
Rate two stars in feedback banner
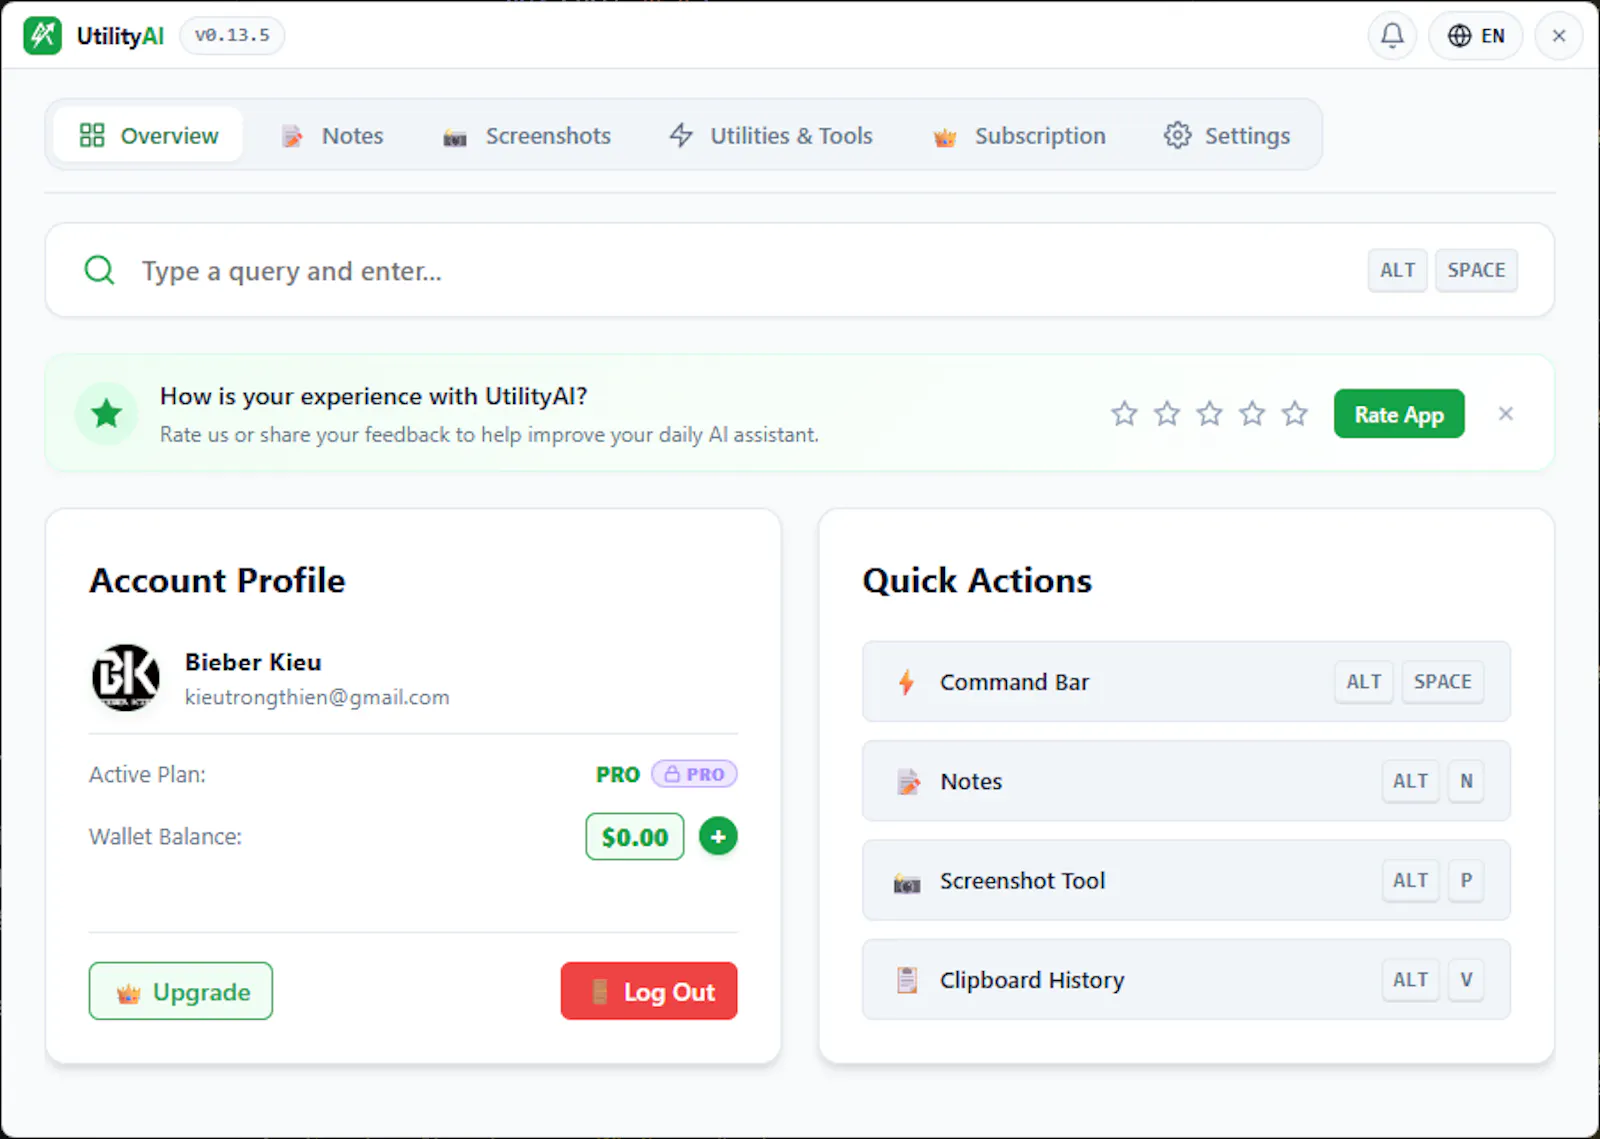pyautogui.click(x=1167, y=413)
